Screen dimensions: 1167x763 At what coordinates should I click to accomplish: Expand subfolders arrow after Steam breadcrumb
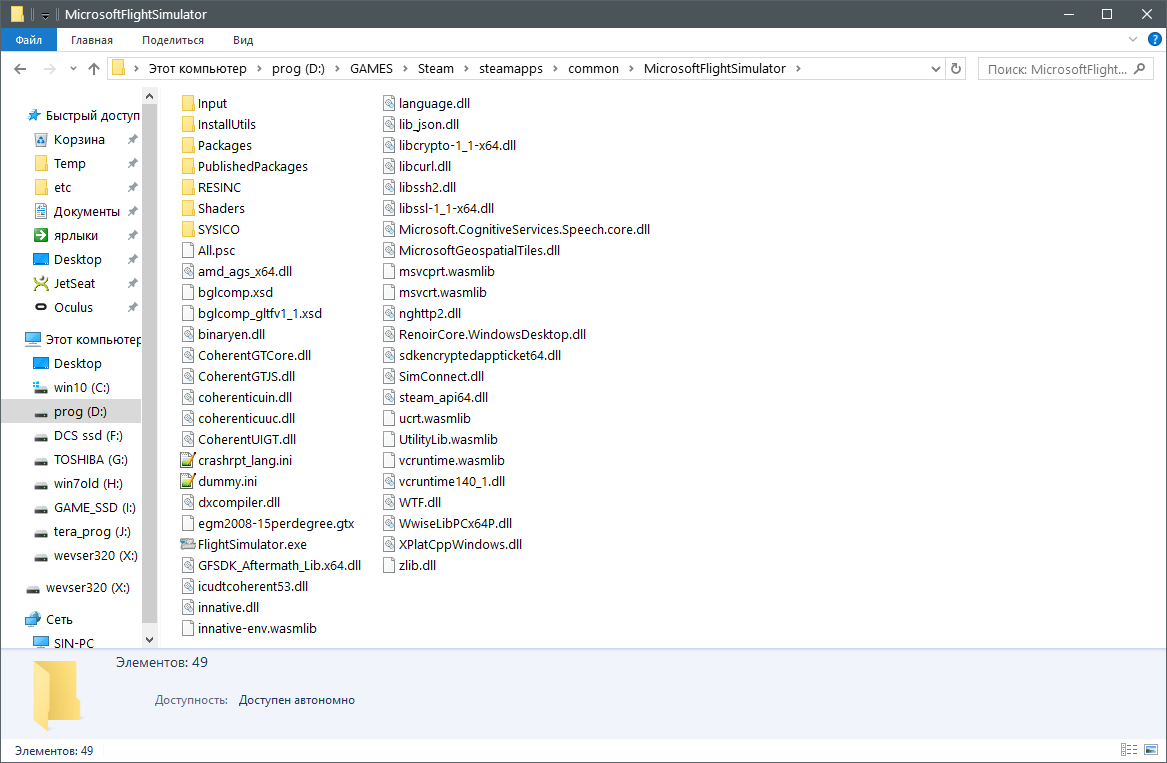click(x=467, y=68)
